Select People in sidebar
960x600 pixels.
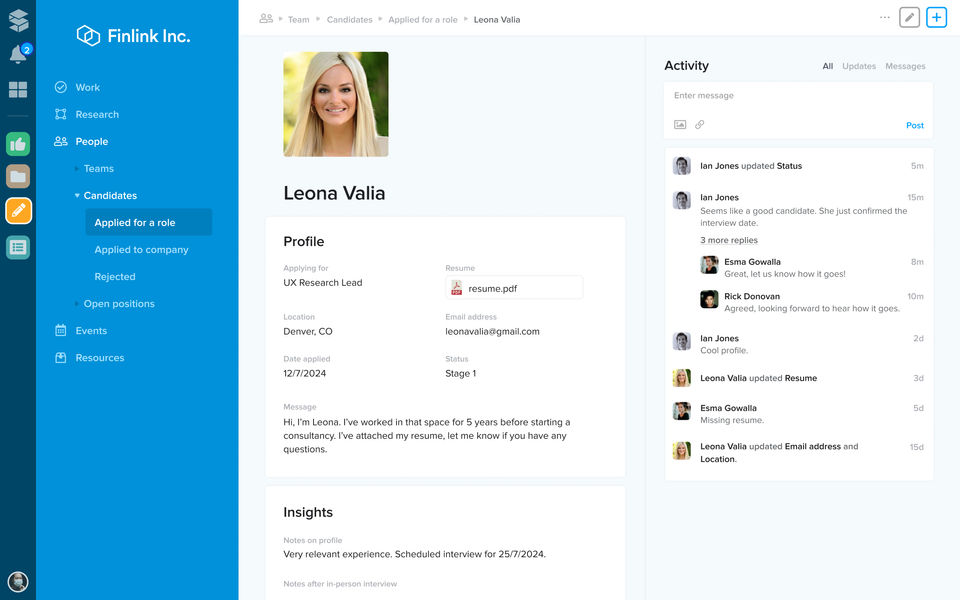92,141
